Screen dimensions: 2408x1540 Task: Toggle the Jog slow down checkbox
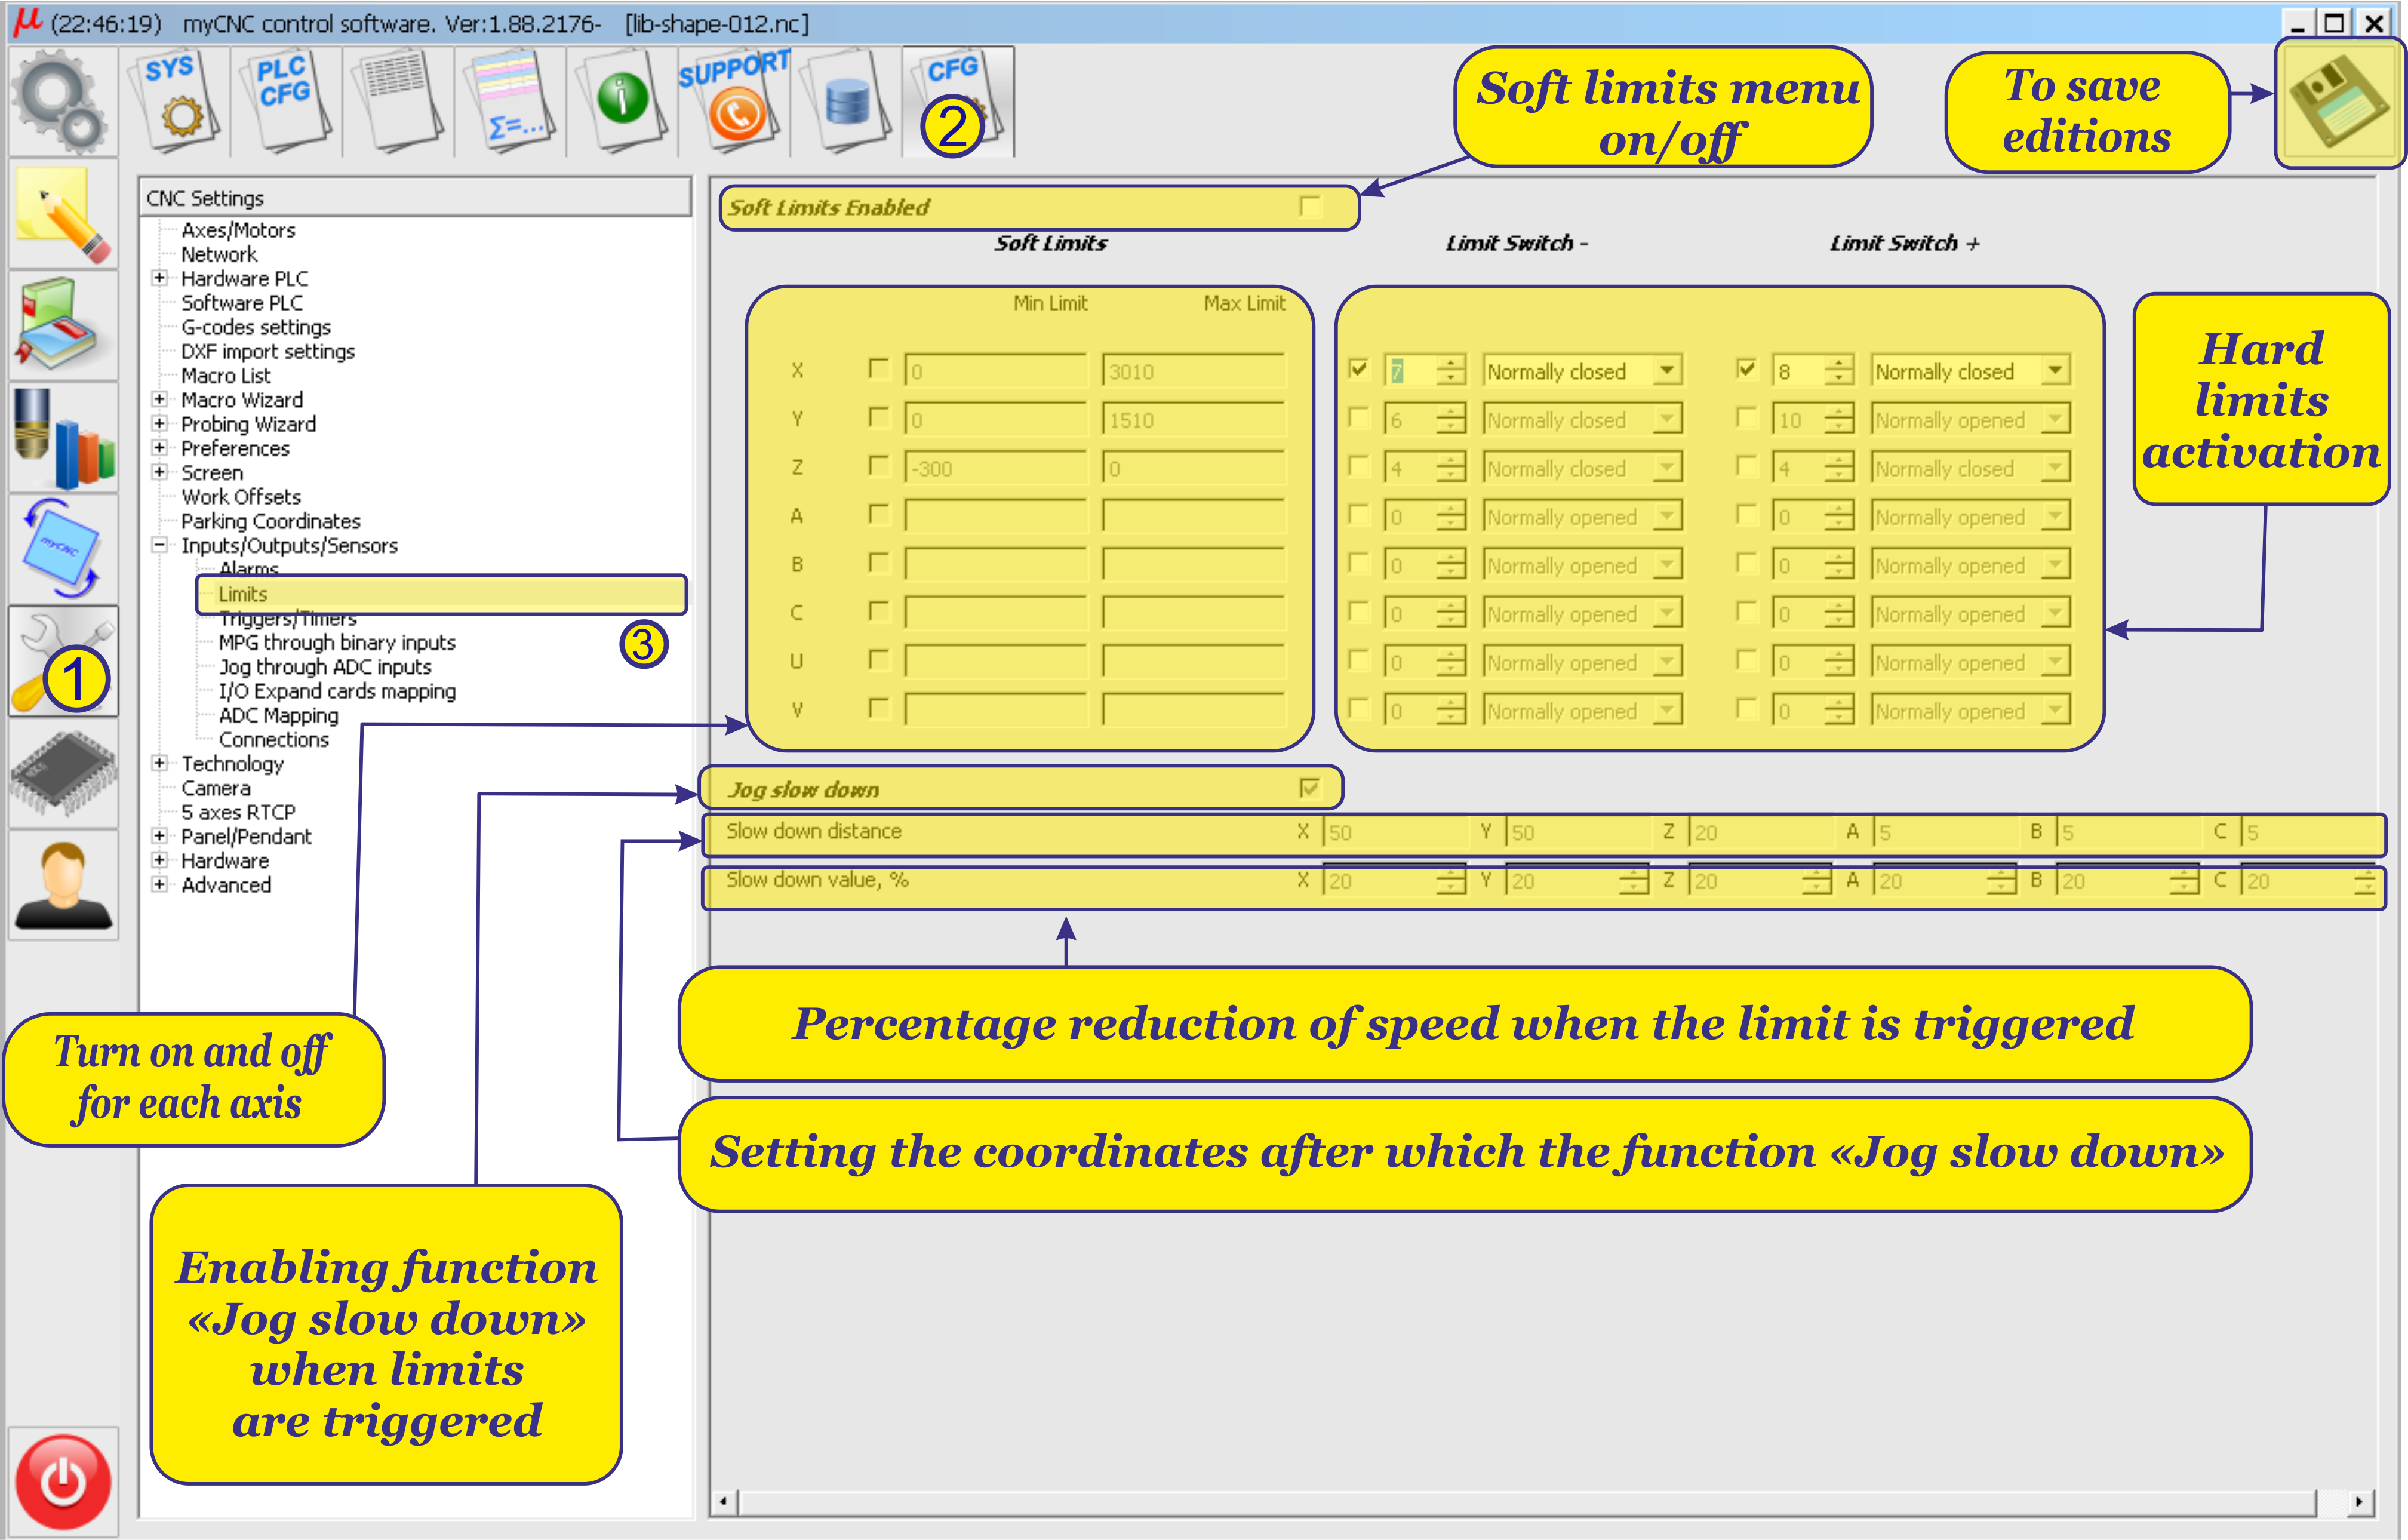coord(1309,788)
